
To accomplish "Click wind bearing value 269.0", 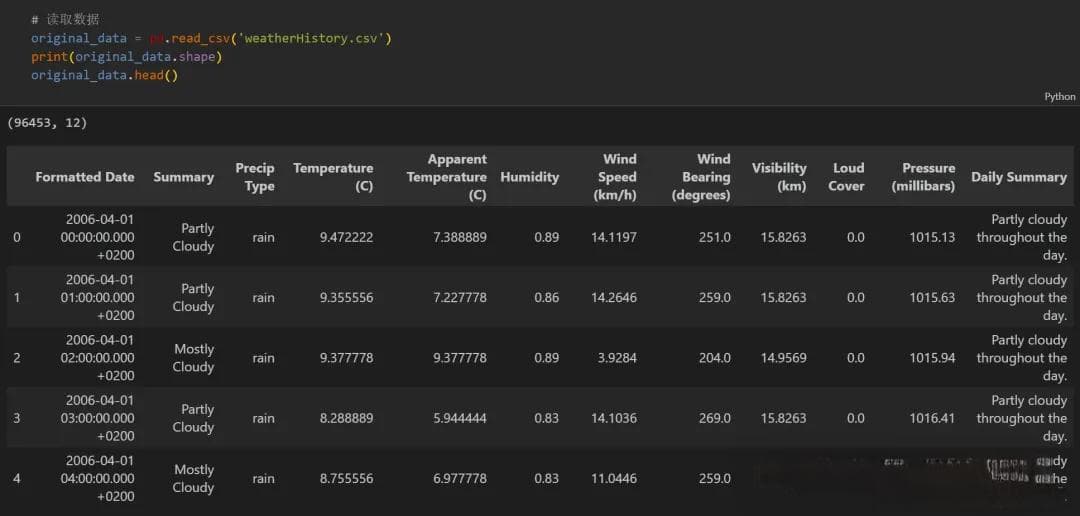I will point(714,418).
